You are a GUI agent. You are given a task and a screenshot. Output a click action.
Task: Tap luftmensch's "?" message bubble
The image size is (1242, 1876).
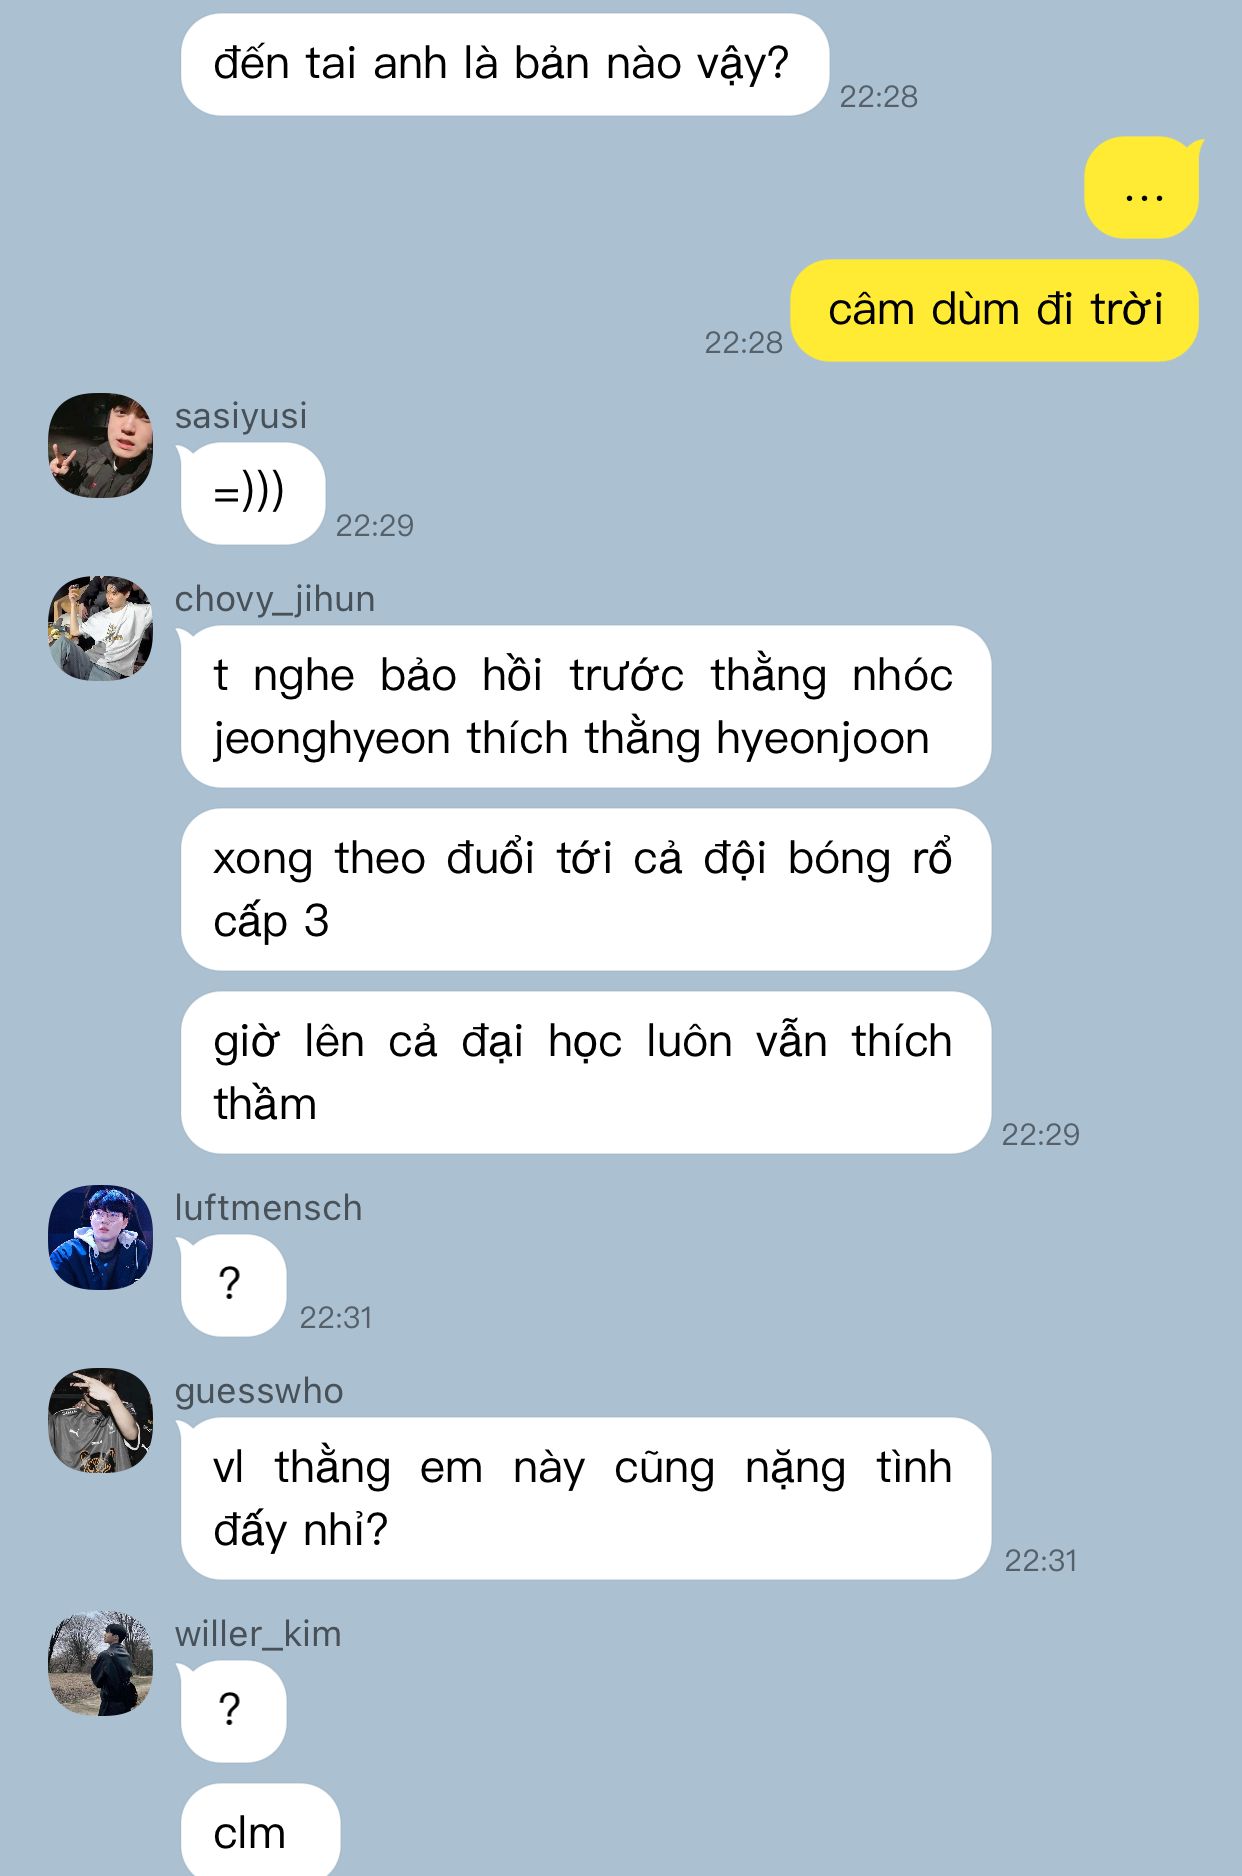click(232, 1285)
